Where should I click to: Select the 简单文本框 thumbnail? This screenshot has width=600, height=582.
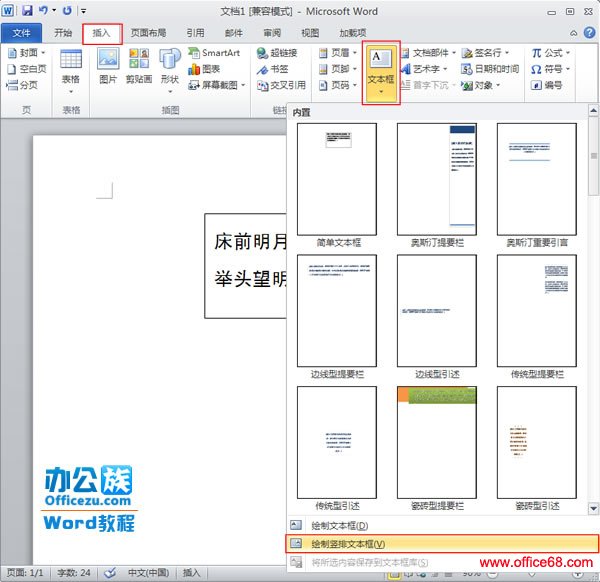(337, 179)
